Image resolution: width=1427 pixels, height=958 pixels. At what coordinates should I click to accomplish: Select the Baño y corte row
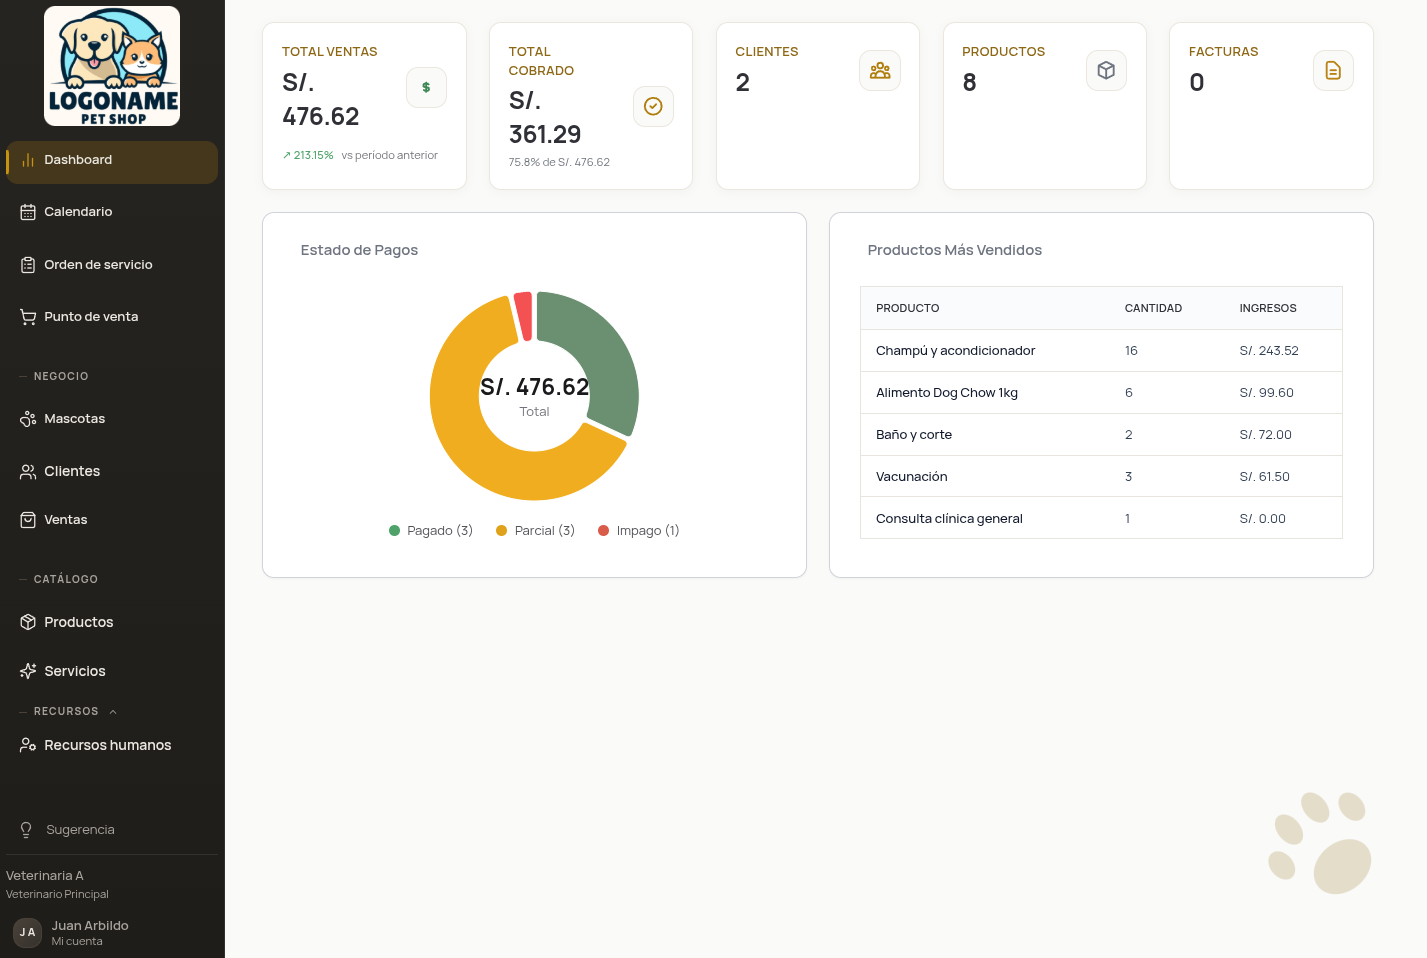[1101, 435]
